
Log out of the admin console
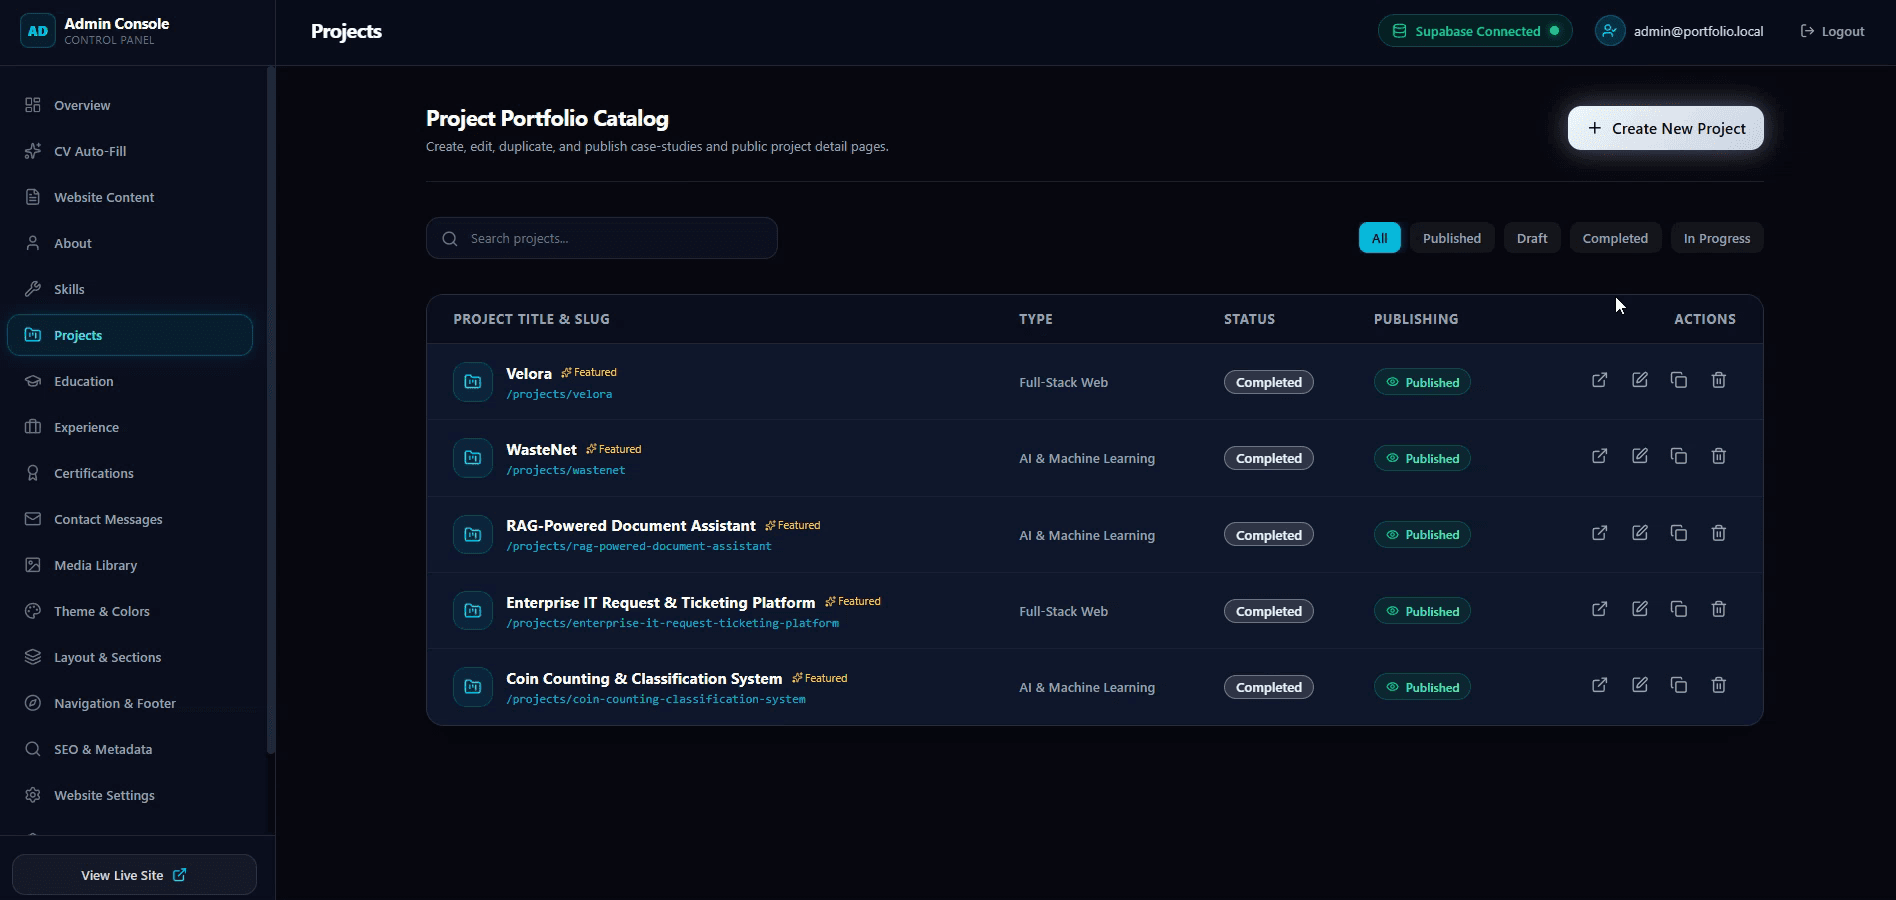[1832, 31]
